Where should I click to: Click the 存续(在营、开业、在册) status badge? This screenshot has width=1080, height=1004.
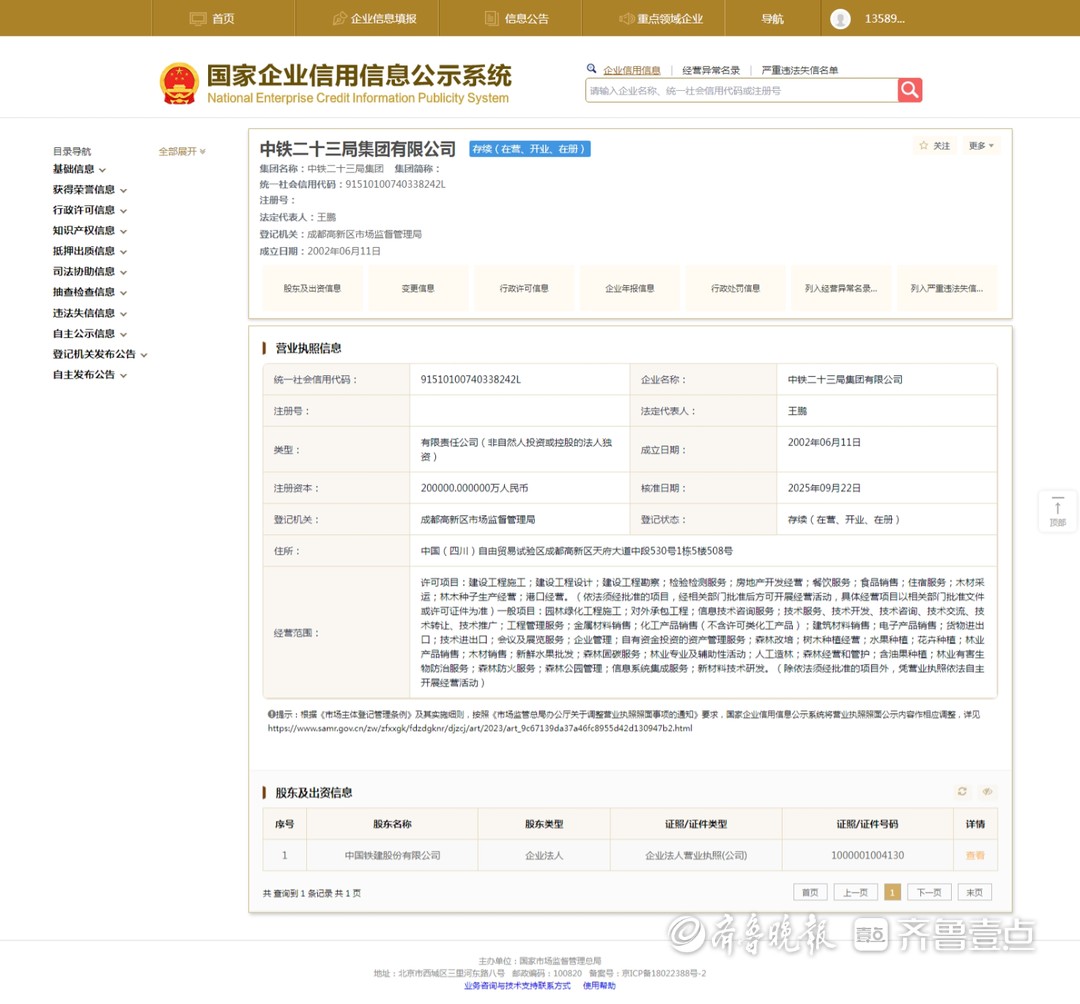[x=530, y=149]
